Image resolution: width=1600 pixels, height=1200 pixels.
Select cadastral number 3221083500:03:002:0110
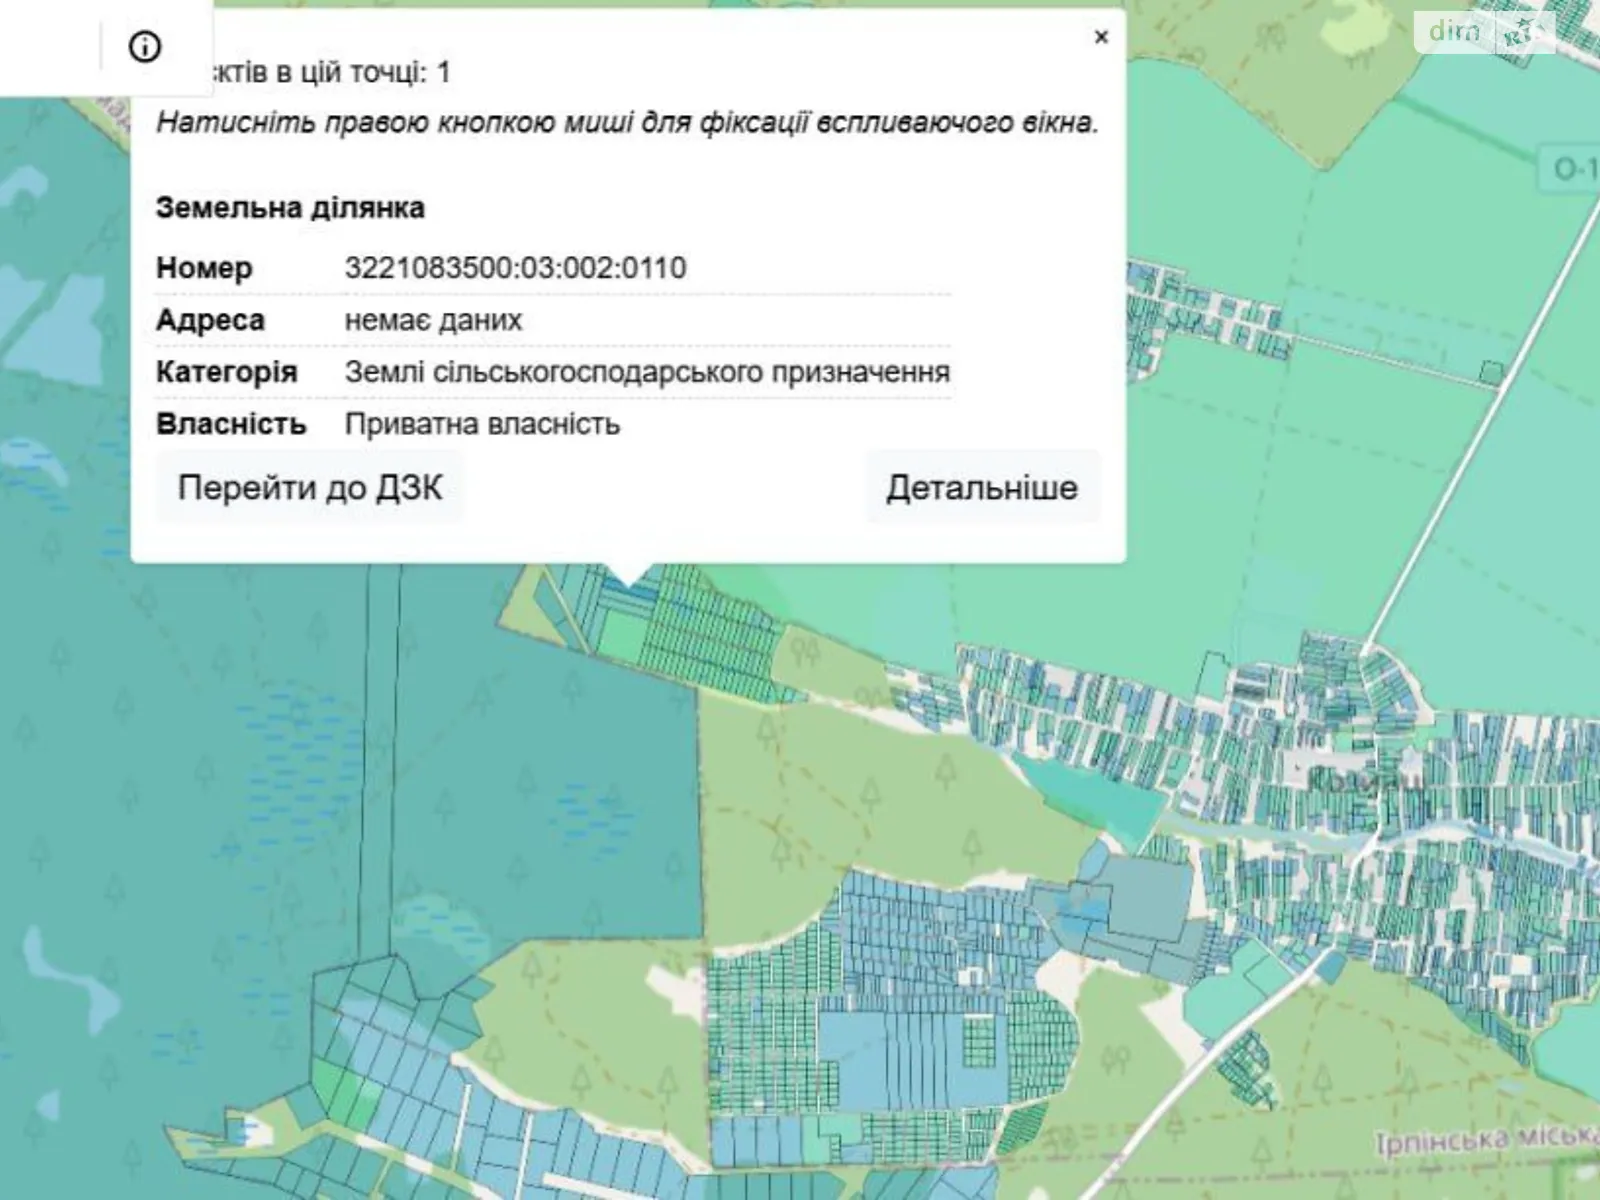(515, 268)
